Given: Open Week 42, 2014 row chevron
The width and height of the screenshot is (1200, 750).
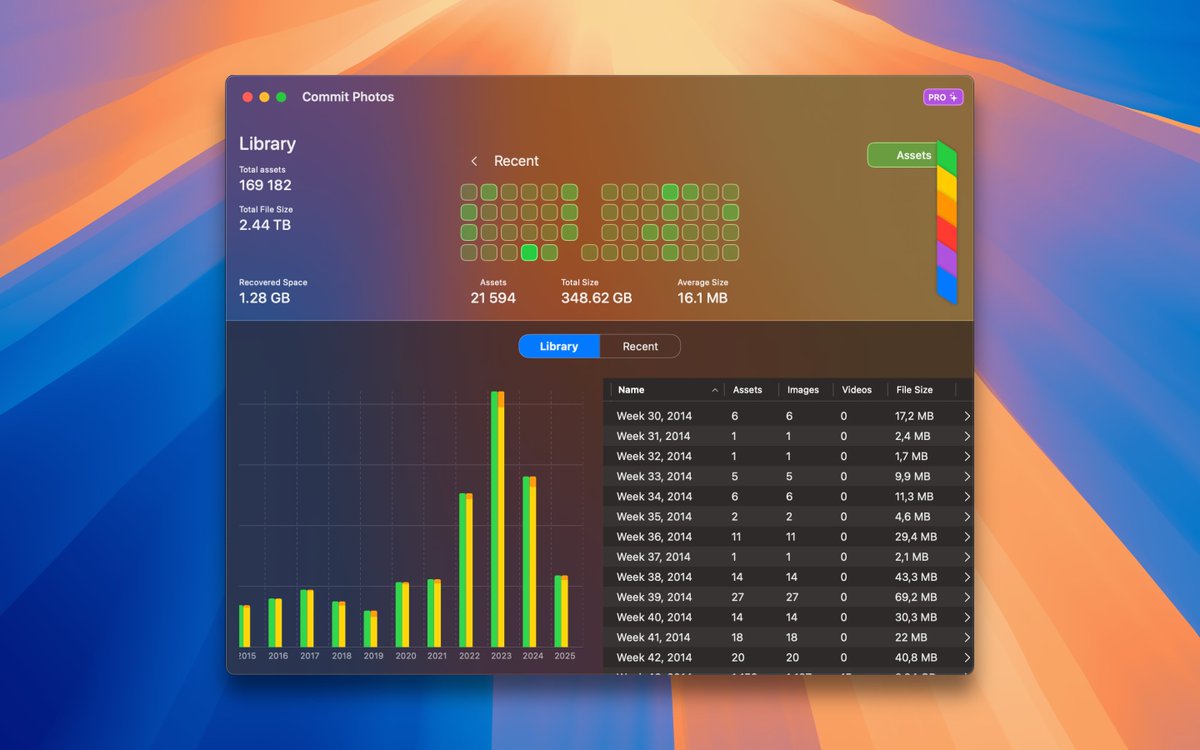Looking at the screenshot, I should tap(967, 657).
